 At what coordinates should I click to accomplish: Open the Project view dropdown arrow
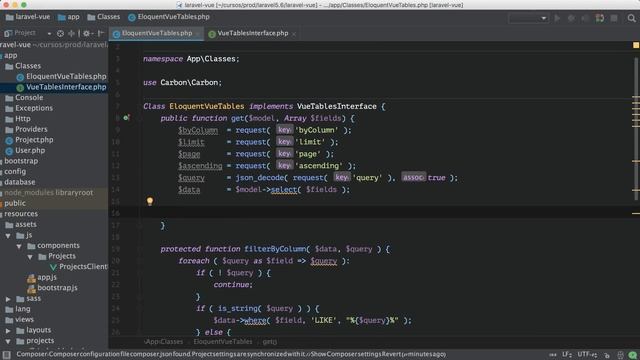click(49, 33)
